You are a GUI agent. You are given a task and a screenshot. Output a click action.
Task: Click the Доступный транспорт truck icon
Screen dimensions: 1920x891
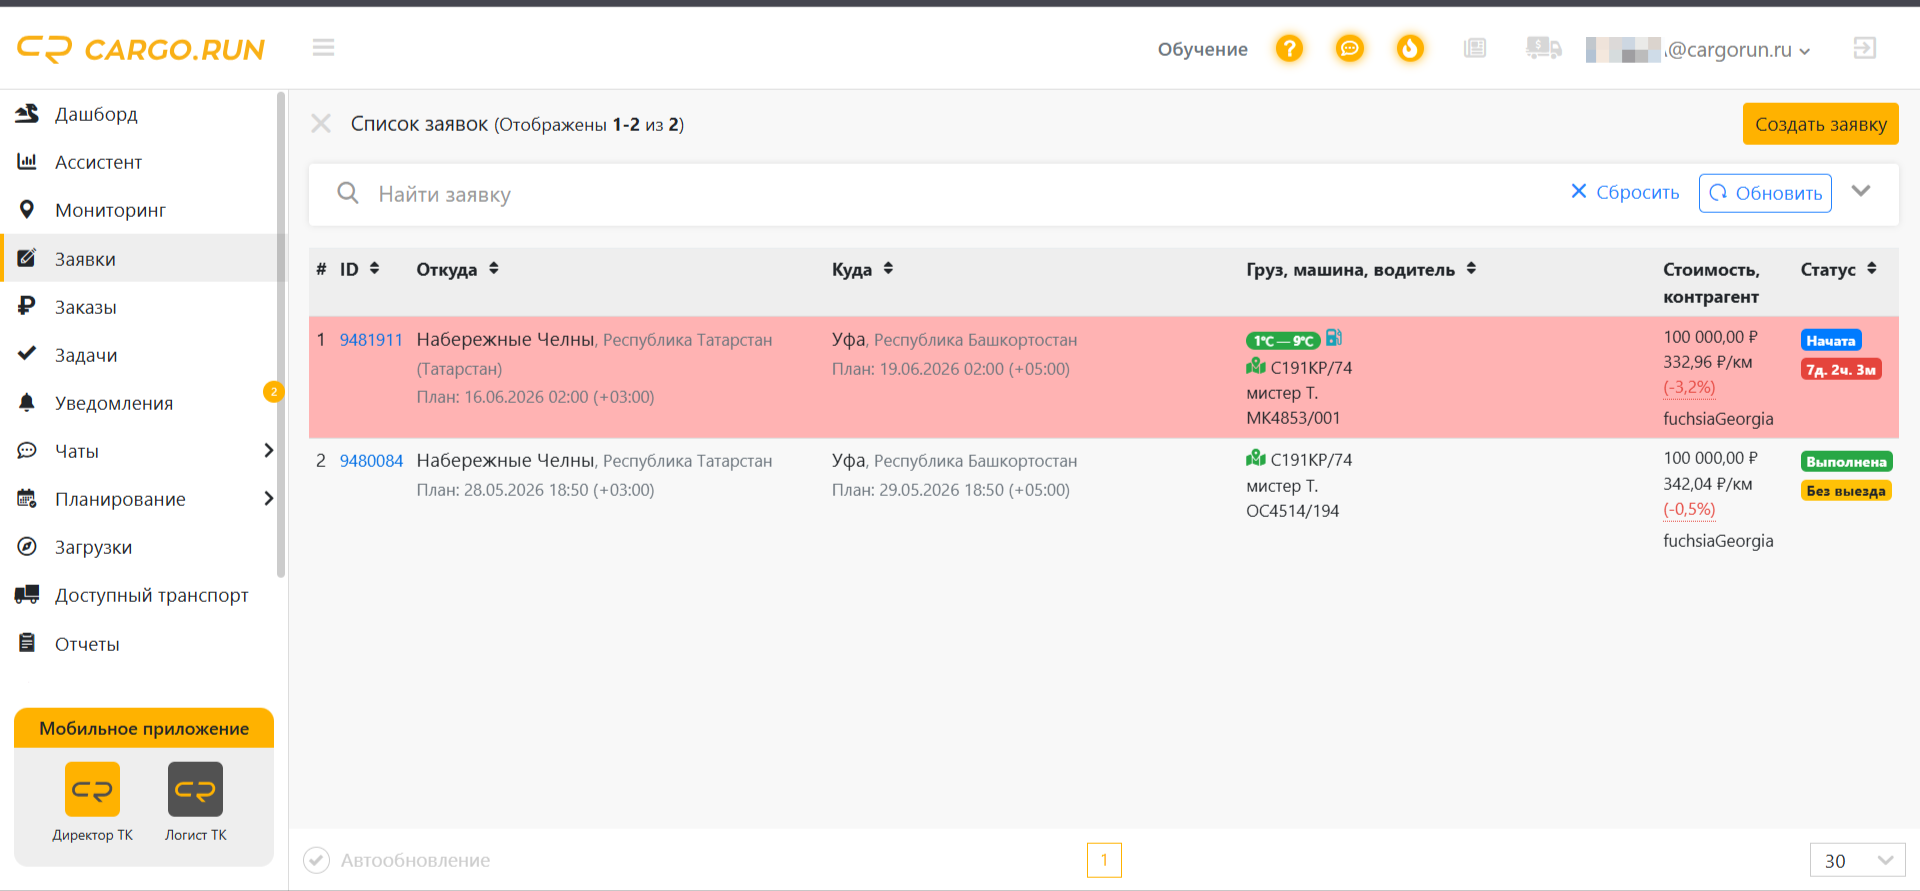27,594
